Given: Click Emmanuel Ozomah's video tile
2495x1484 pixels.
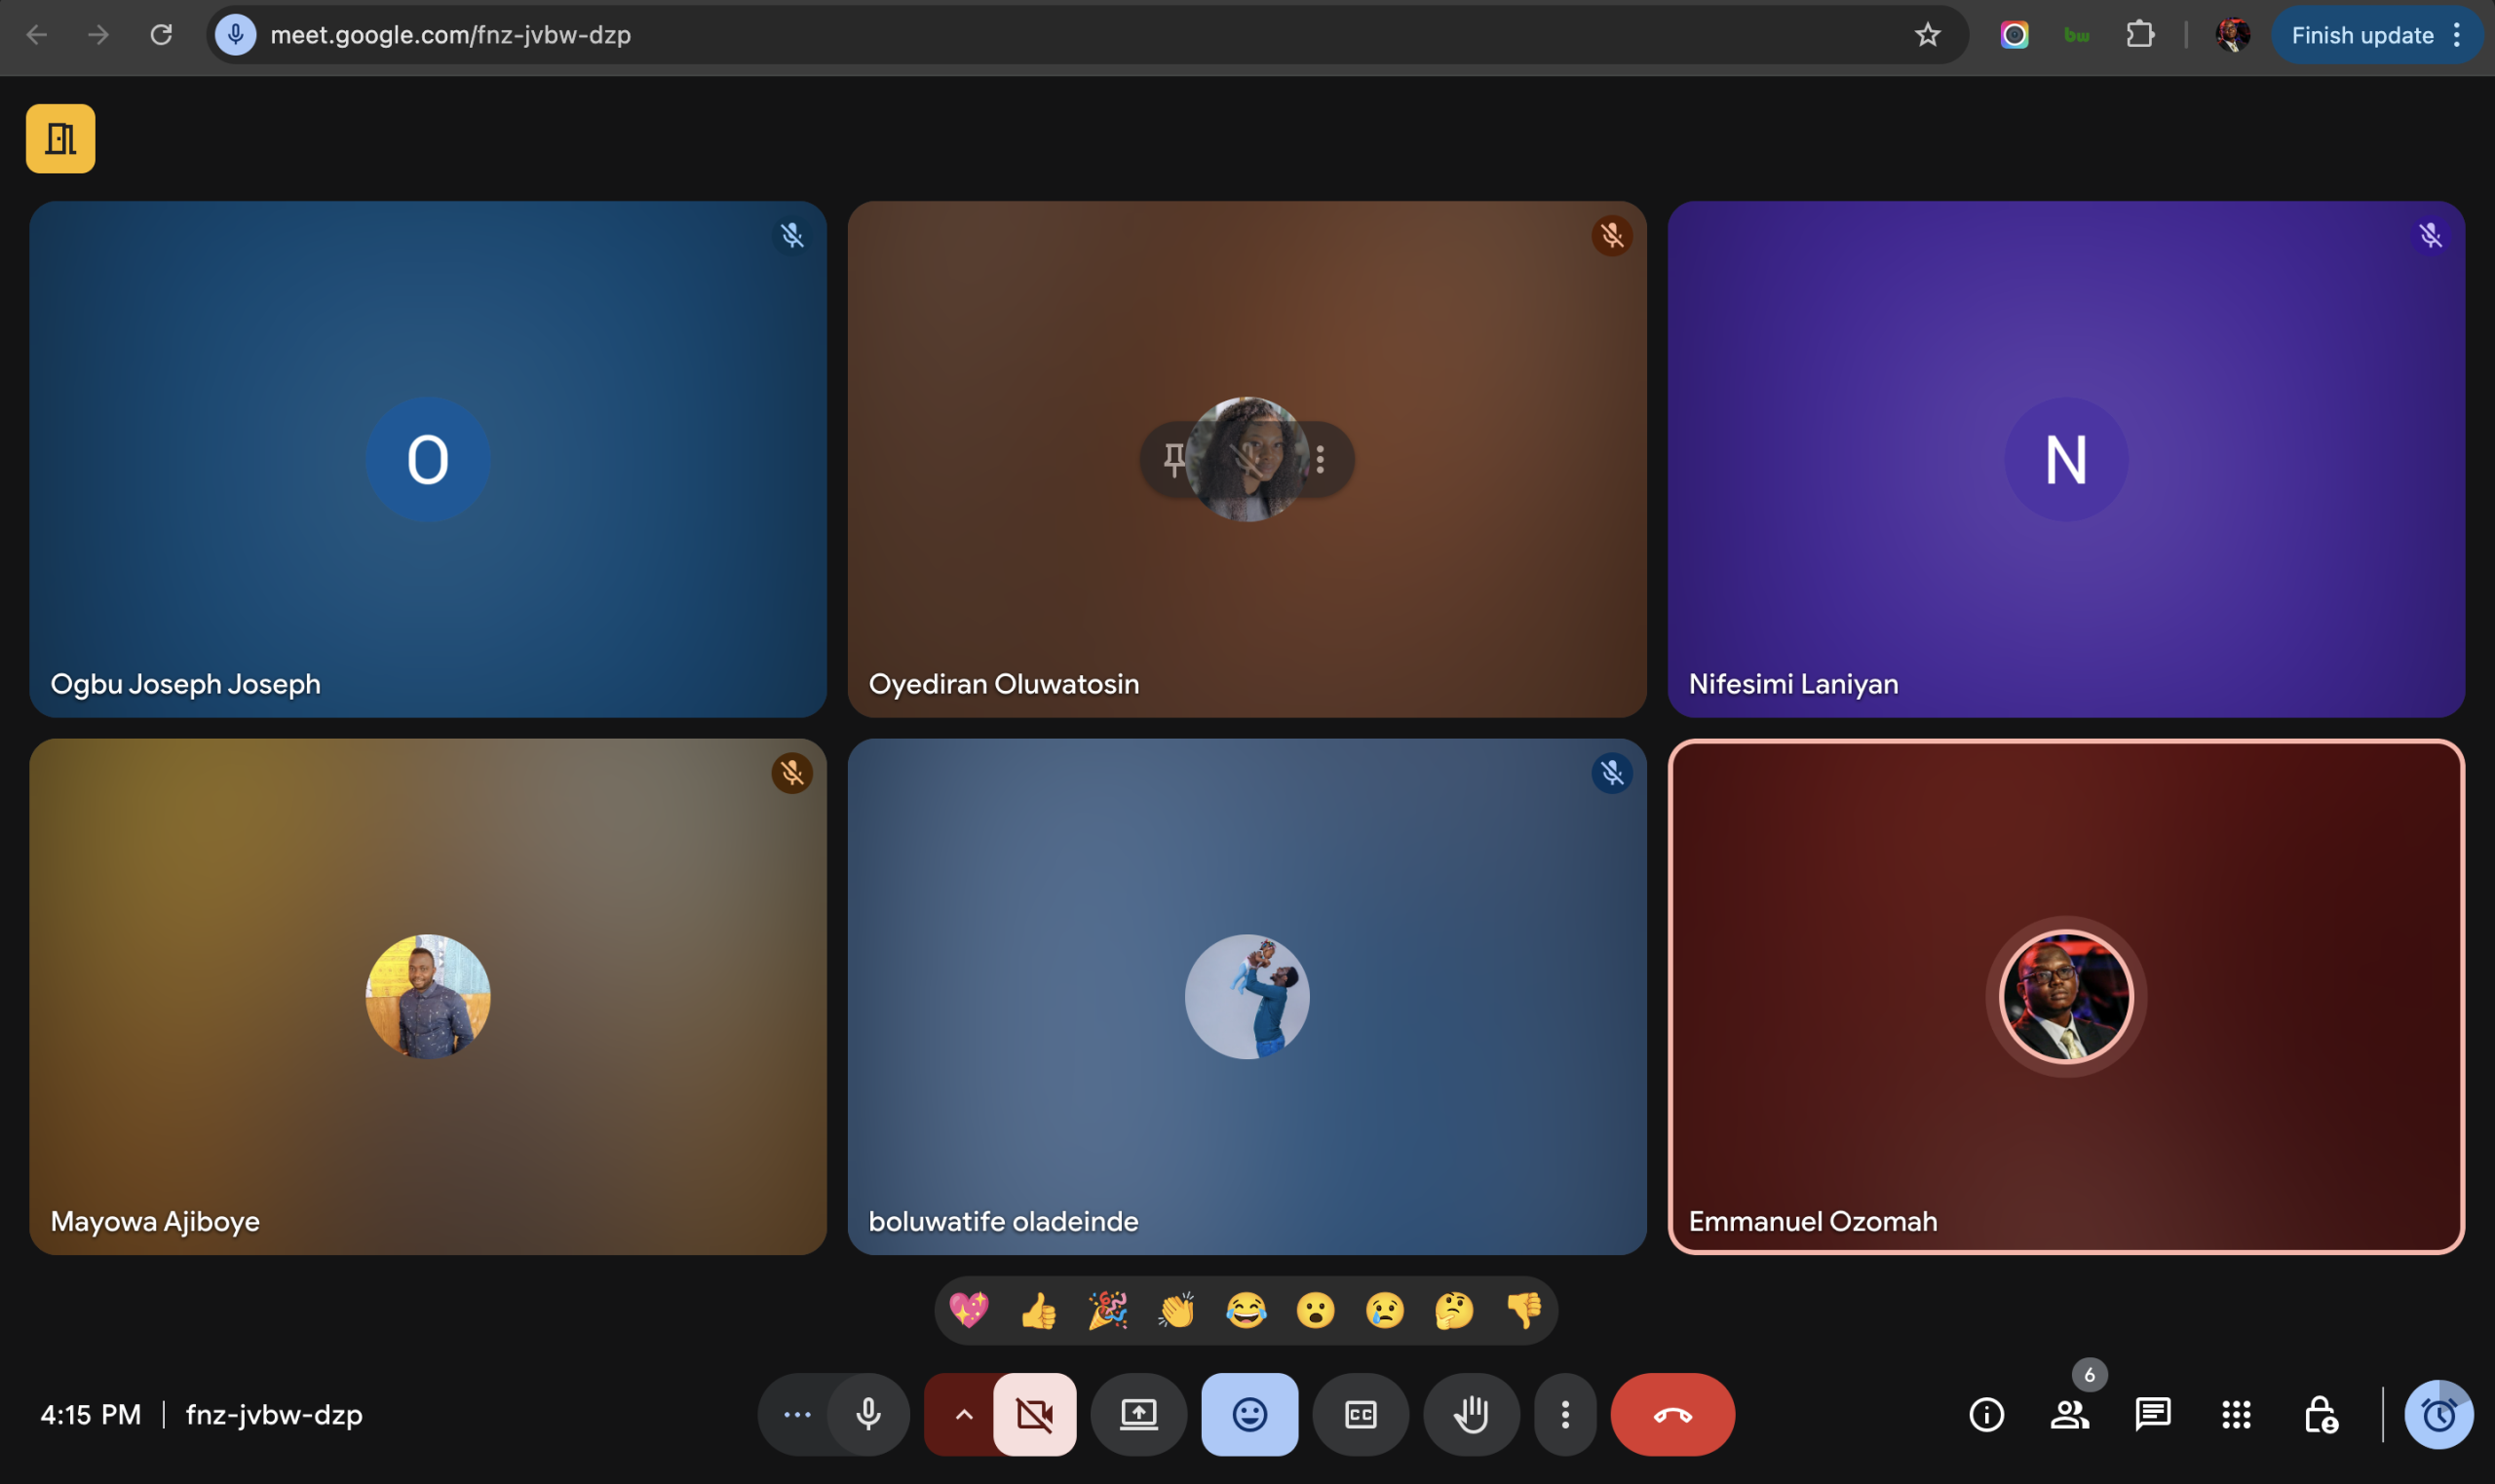Looking at the screenshot, I should point(2065,1120).
